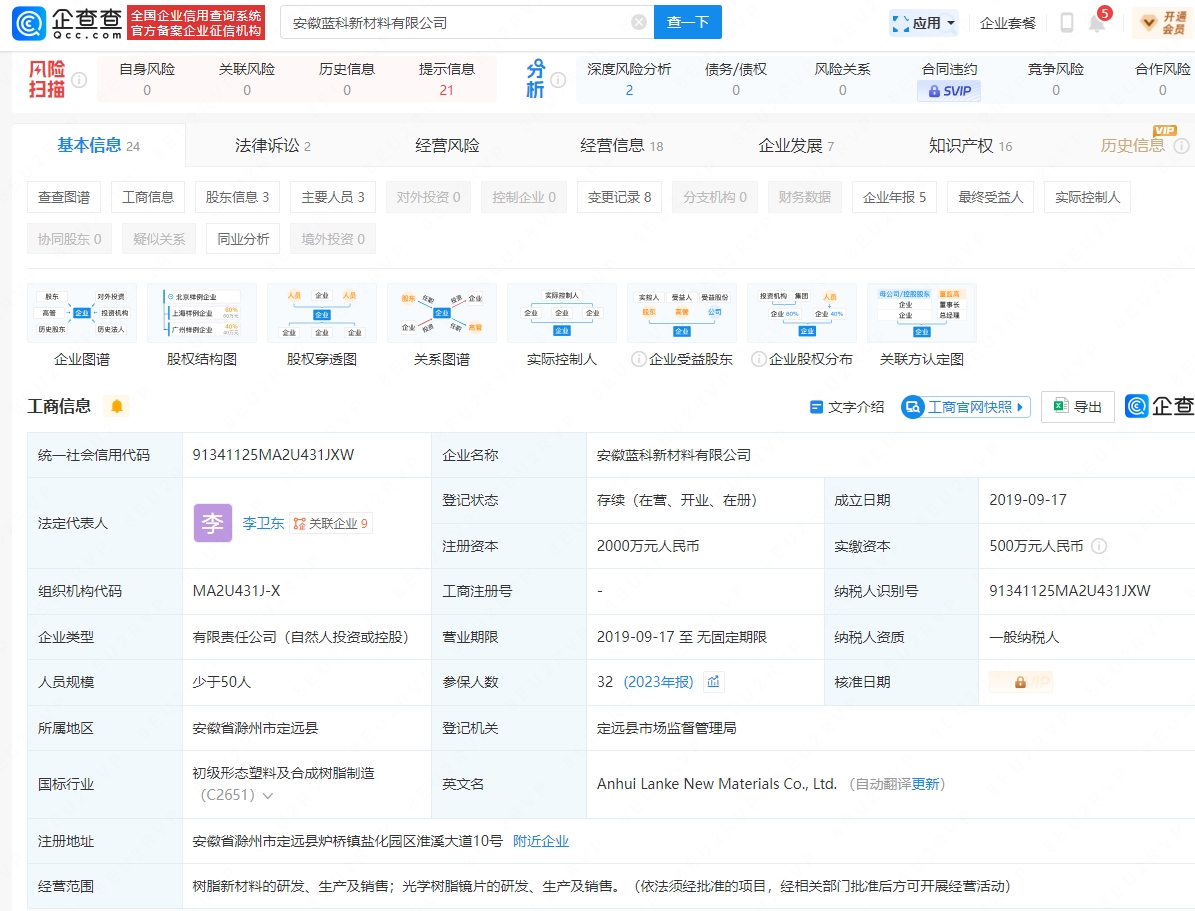The height and width of the screenshot is (911, 1195).
Task: Switch to the 知识产权 tab
Action: 970,146
